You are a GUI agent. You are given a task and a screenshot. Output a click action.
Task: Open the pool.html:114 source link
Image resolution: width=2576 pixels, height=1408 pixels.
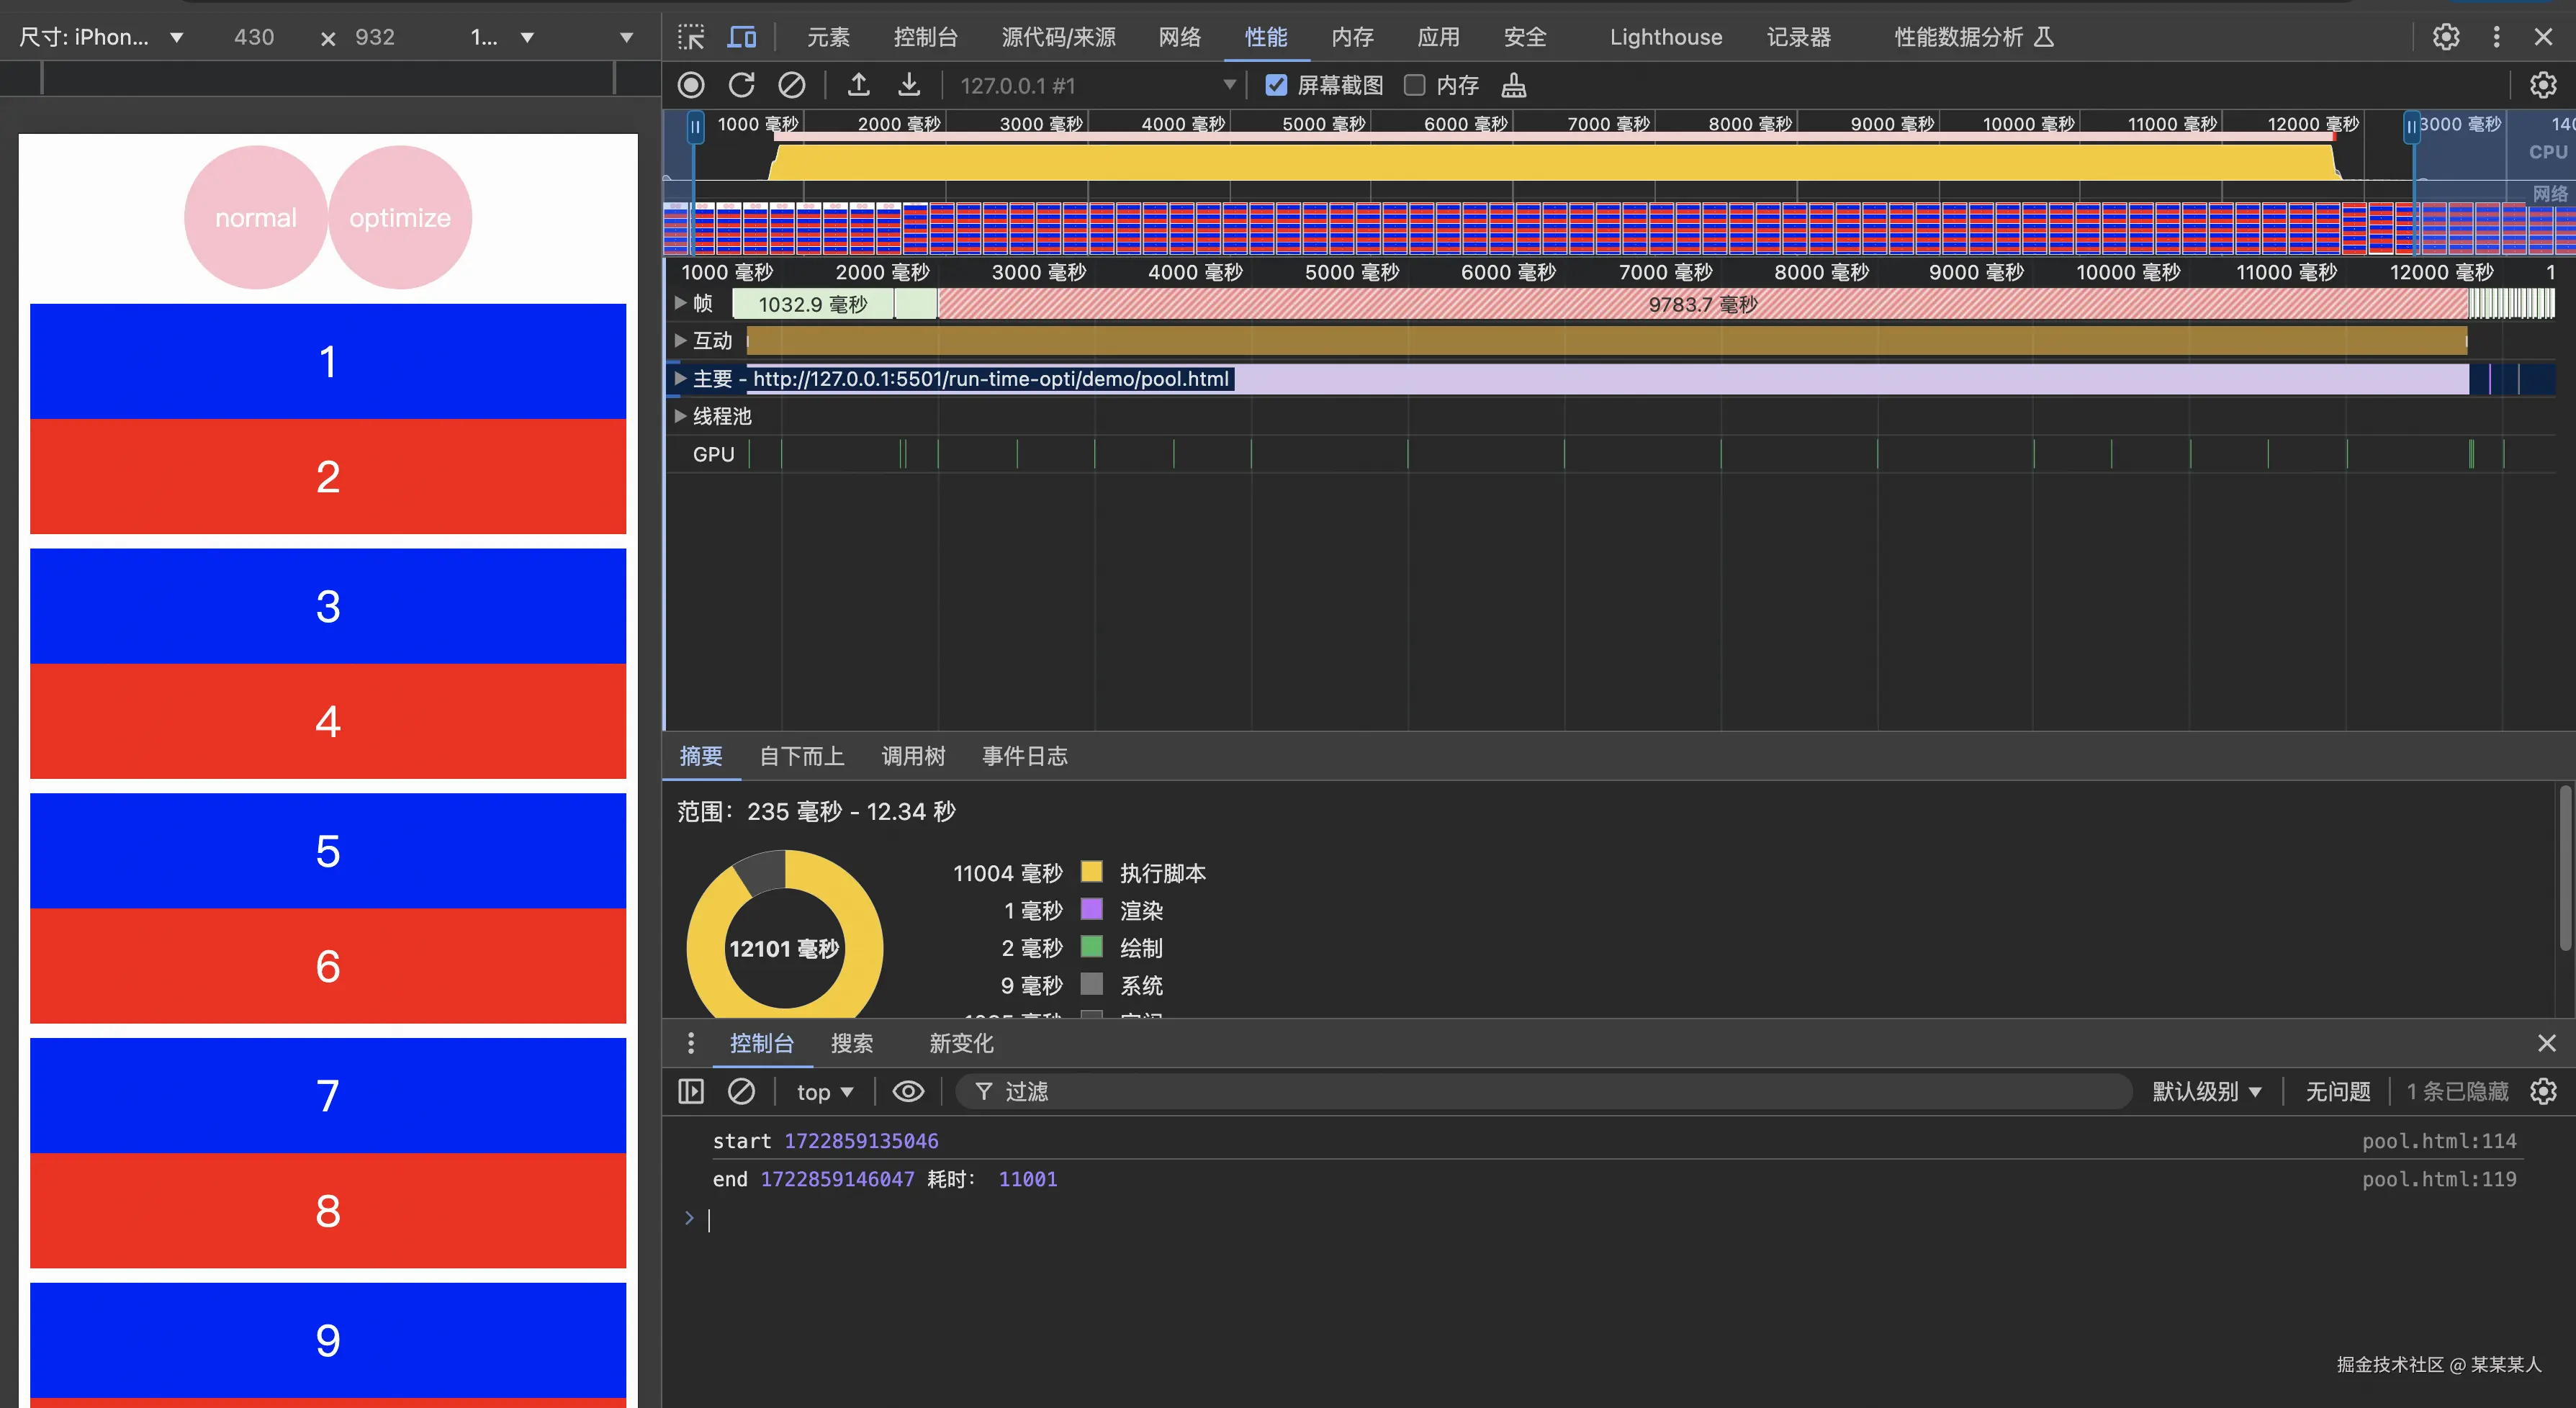coord(2438,1141)
